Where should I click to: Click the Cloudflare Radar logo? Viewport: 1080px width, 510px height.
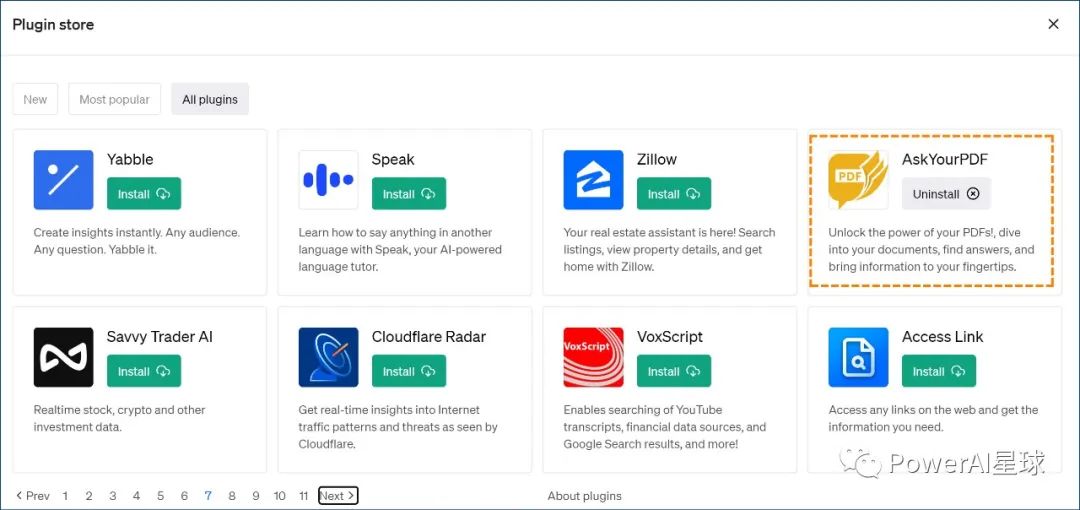pos(329,357)
